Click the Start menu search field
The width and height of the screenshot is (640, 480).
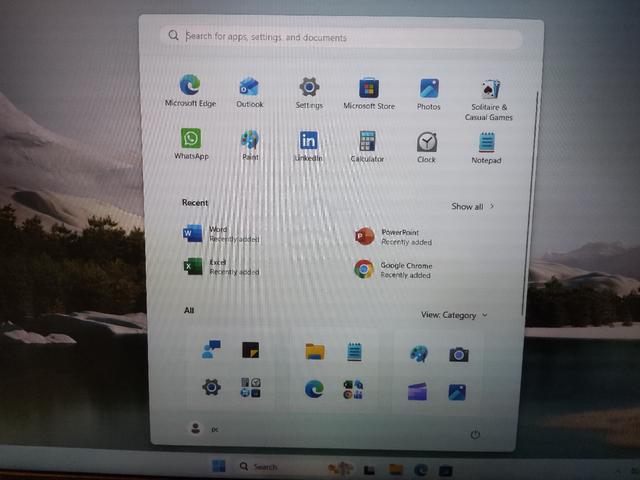click(340, 37)
